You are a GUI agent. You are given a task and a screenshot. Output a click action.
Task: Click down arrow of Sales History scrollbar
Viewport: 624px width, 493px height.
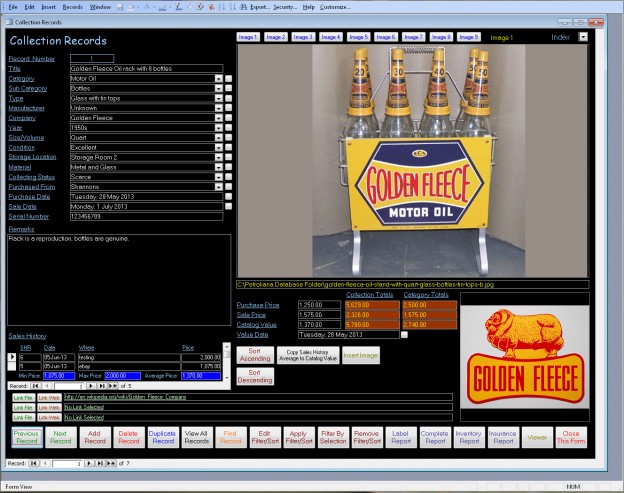[x=226, y=378]
